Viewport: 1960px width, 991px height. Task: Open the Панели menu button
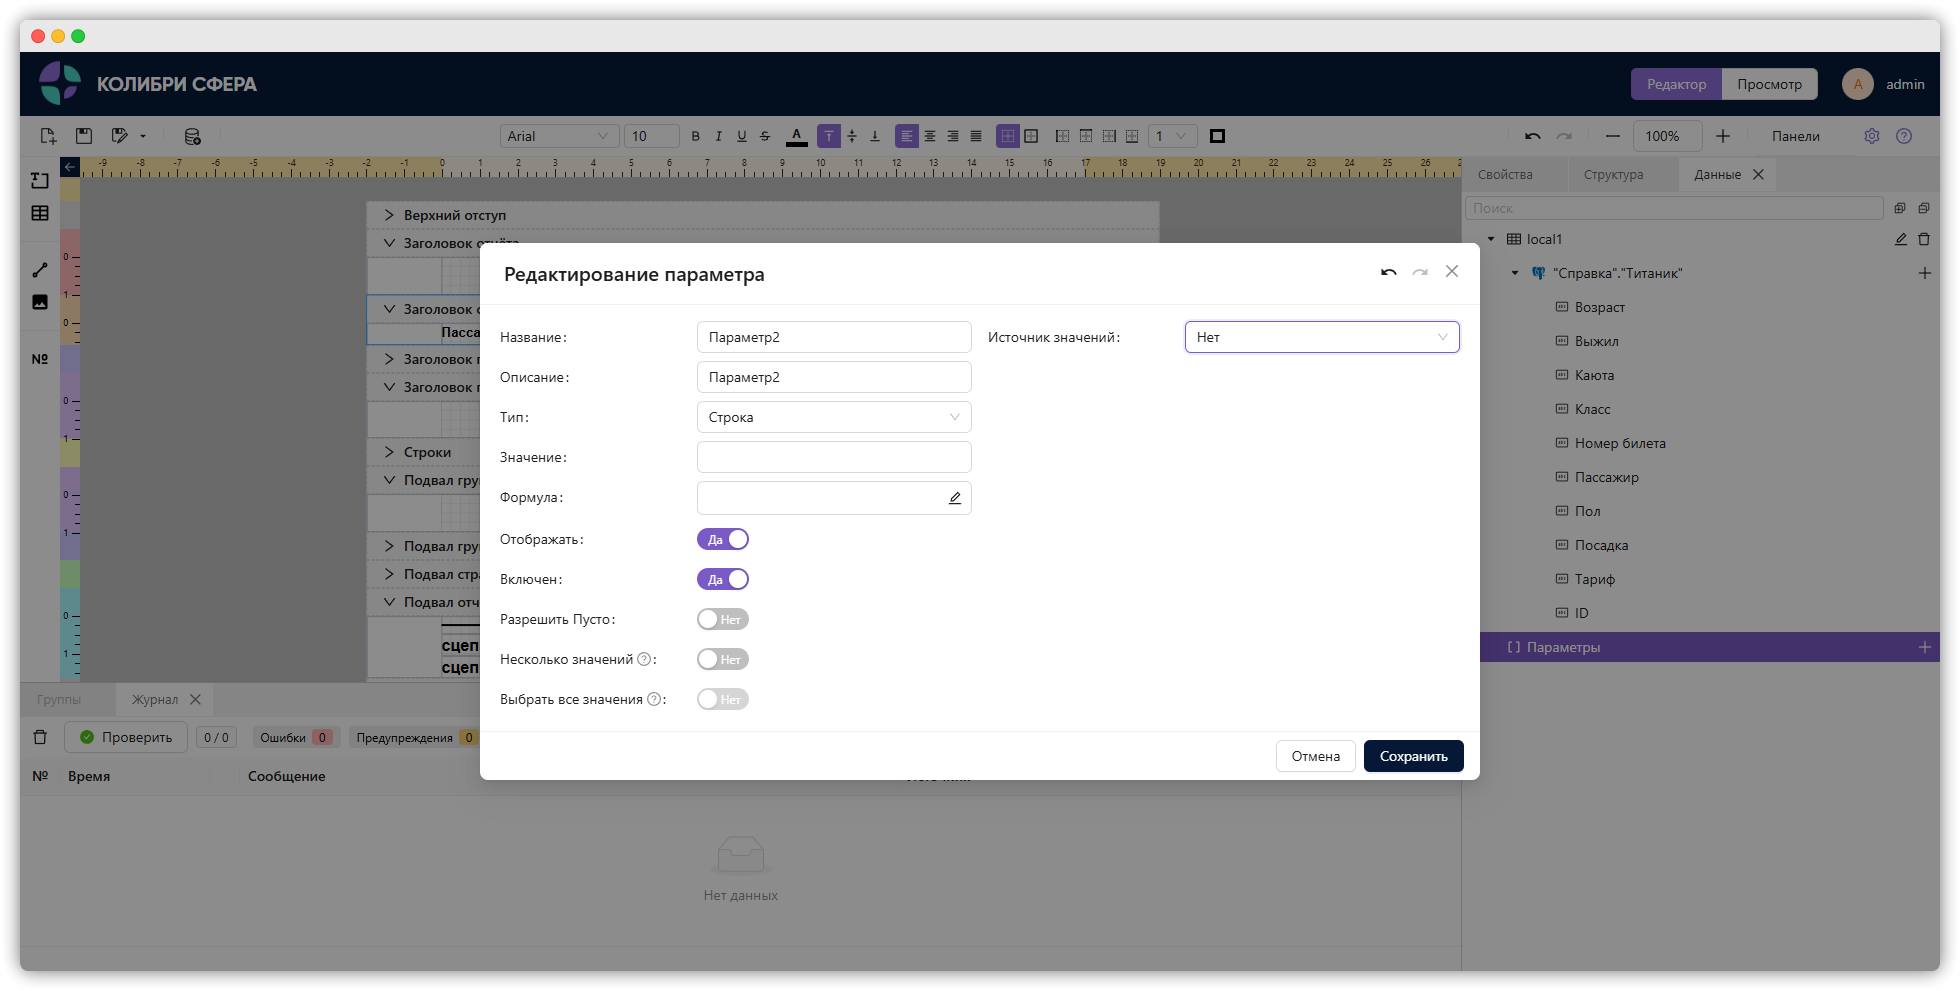point(1795,136)
